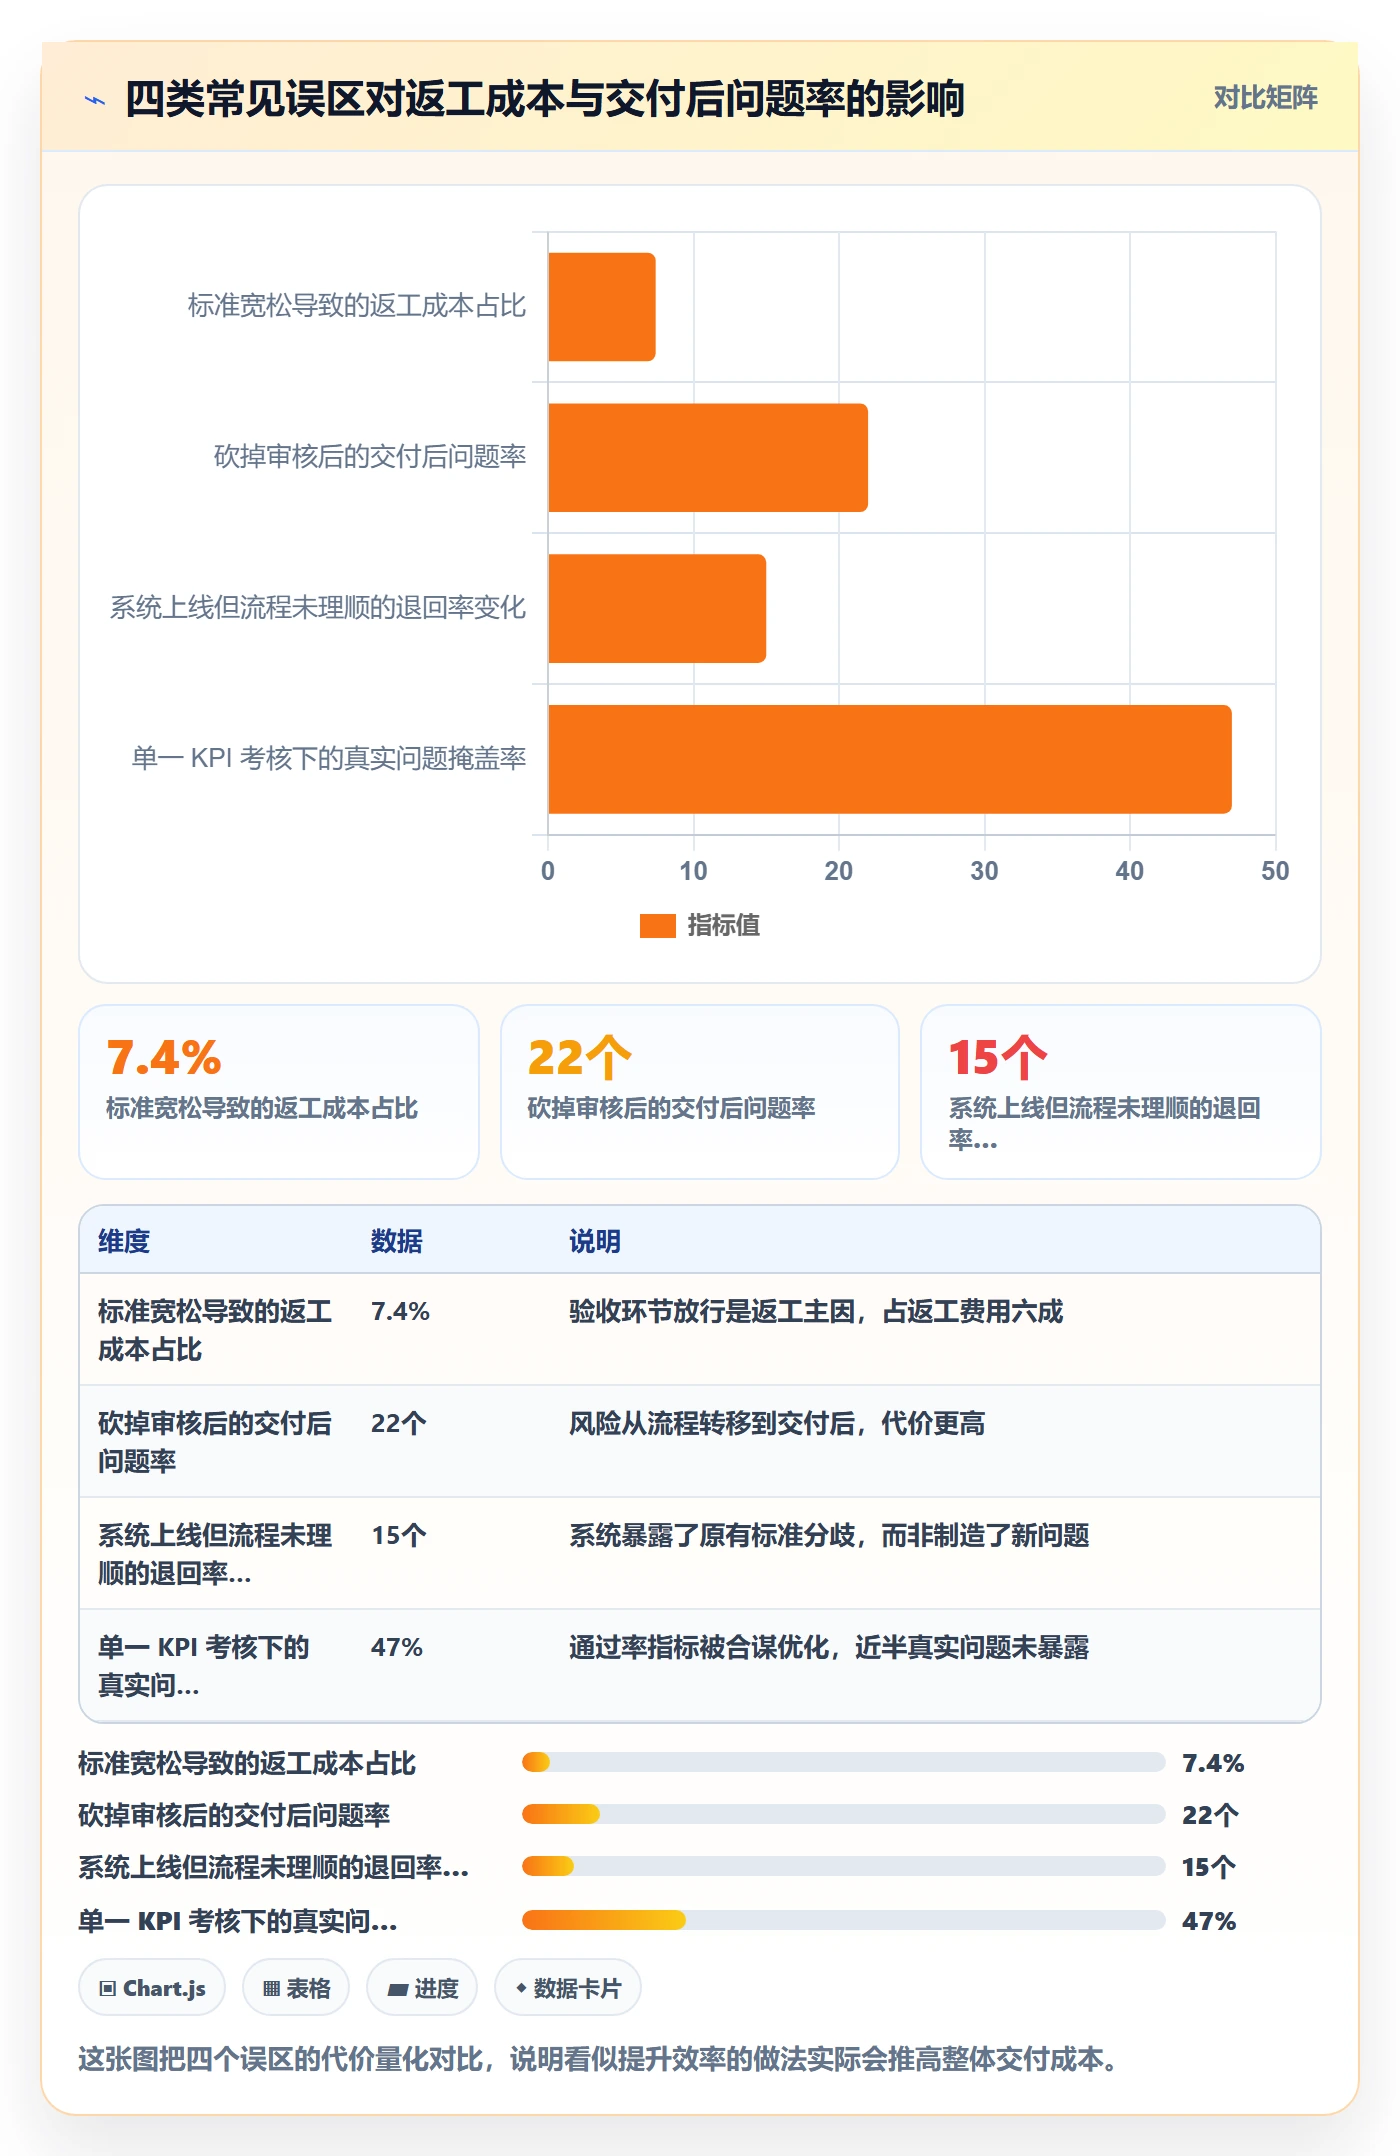Click the chart axis label 单一 KPI 考核下的真实问题掩盖率
The height and width of the screenshot is (2156, 1400).
(x=329, y=758)
